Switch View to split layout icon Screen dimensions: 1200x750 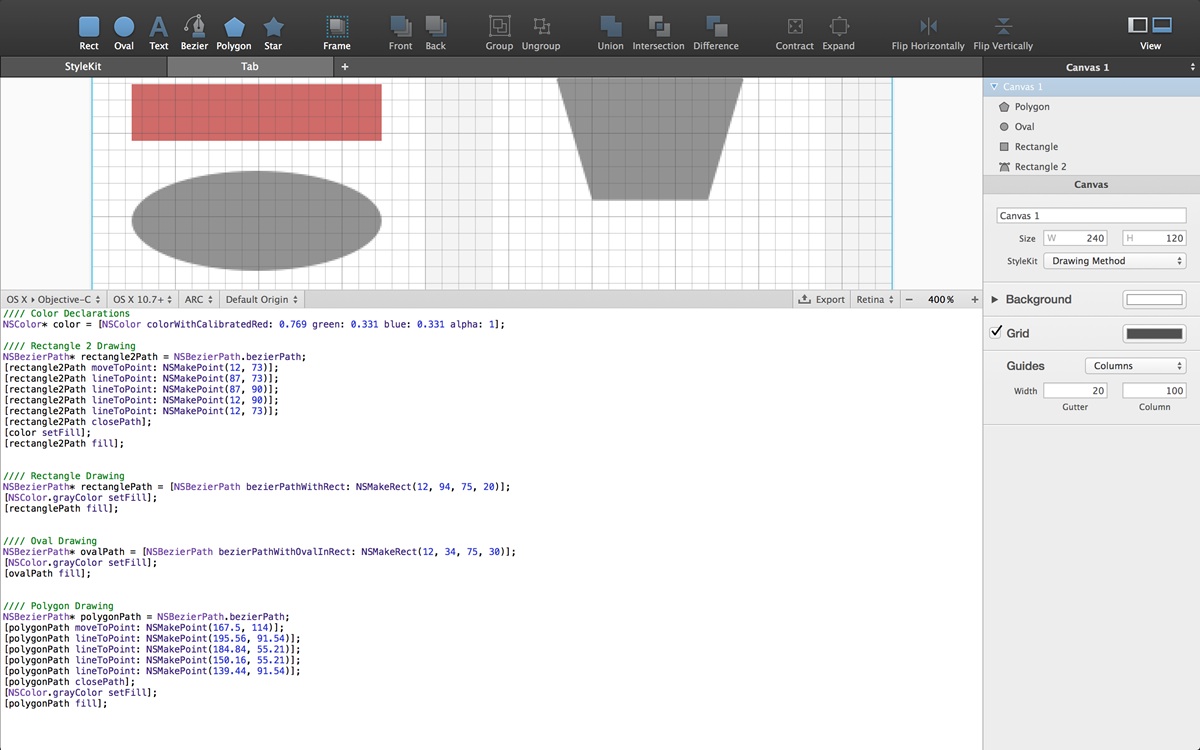pyautogui.click(x=1162, y=25)
